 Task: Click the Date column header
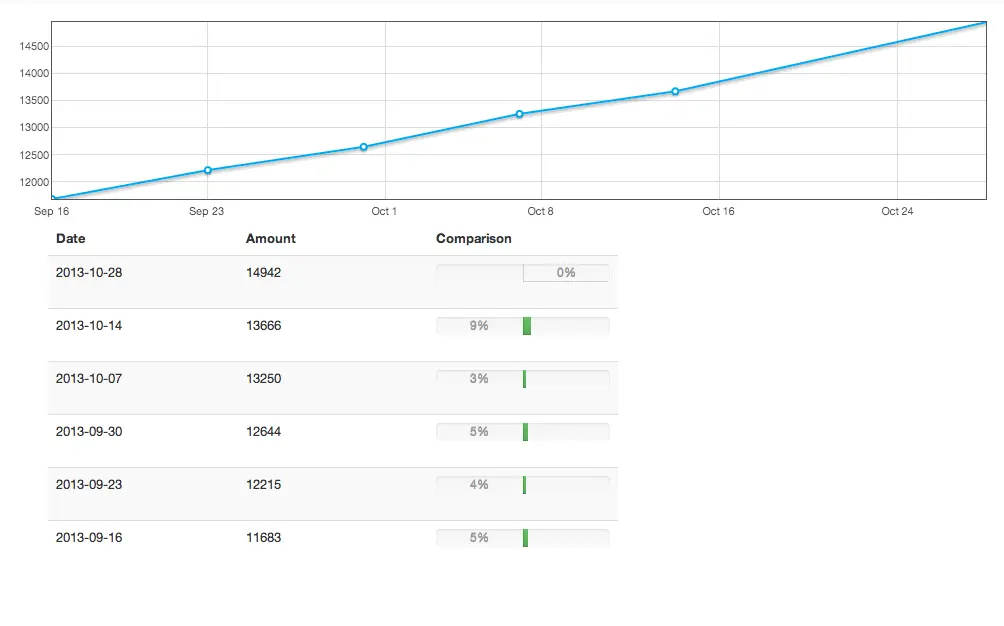[x=71, y=238]
